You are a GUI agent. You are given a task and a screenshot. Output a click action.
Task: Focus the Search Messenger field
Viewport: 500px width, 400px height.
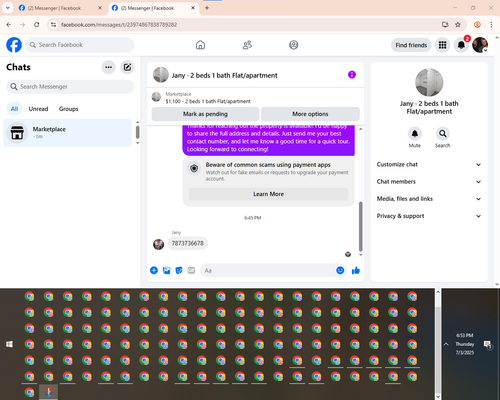70,87
